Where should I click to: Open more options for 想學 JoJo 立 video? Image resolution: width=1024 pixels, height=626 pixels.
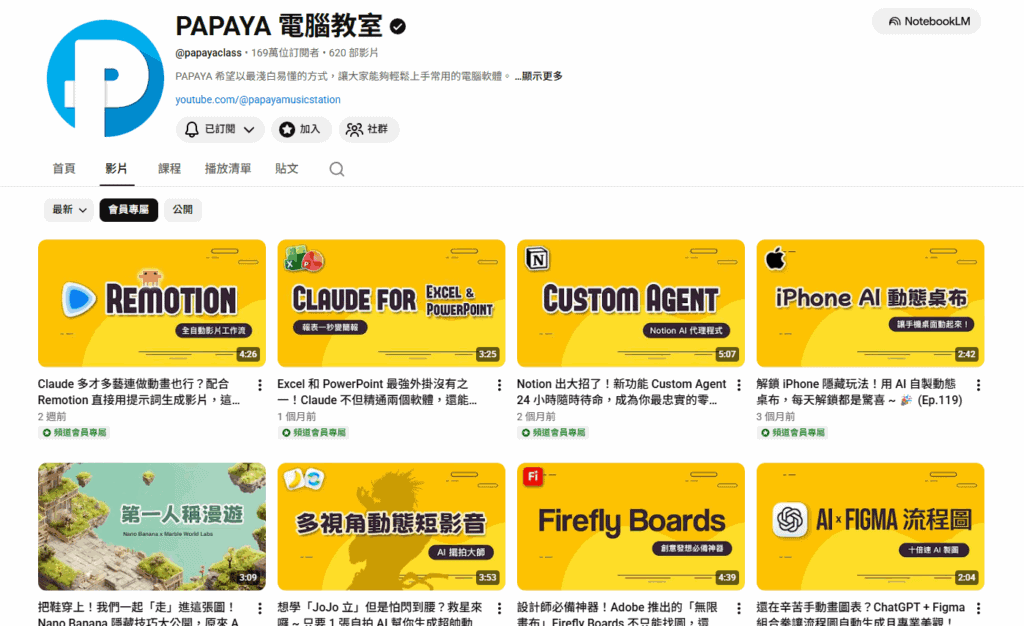[500, 608]
